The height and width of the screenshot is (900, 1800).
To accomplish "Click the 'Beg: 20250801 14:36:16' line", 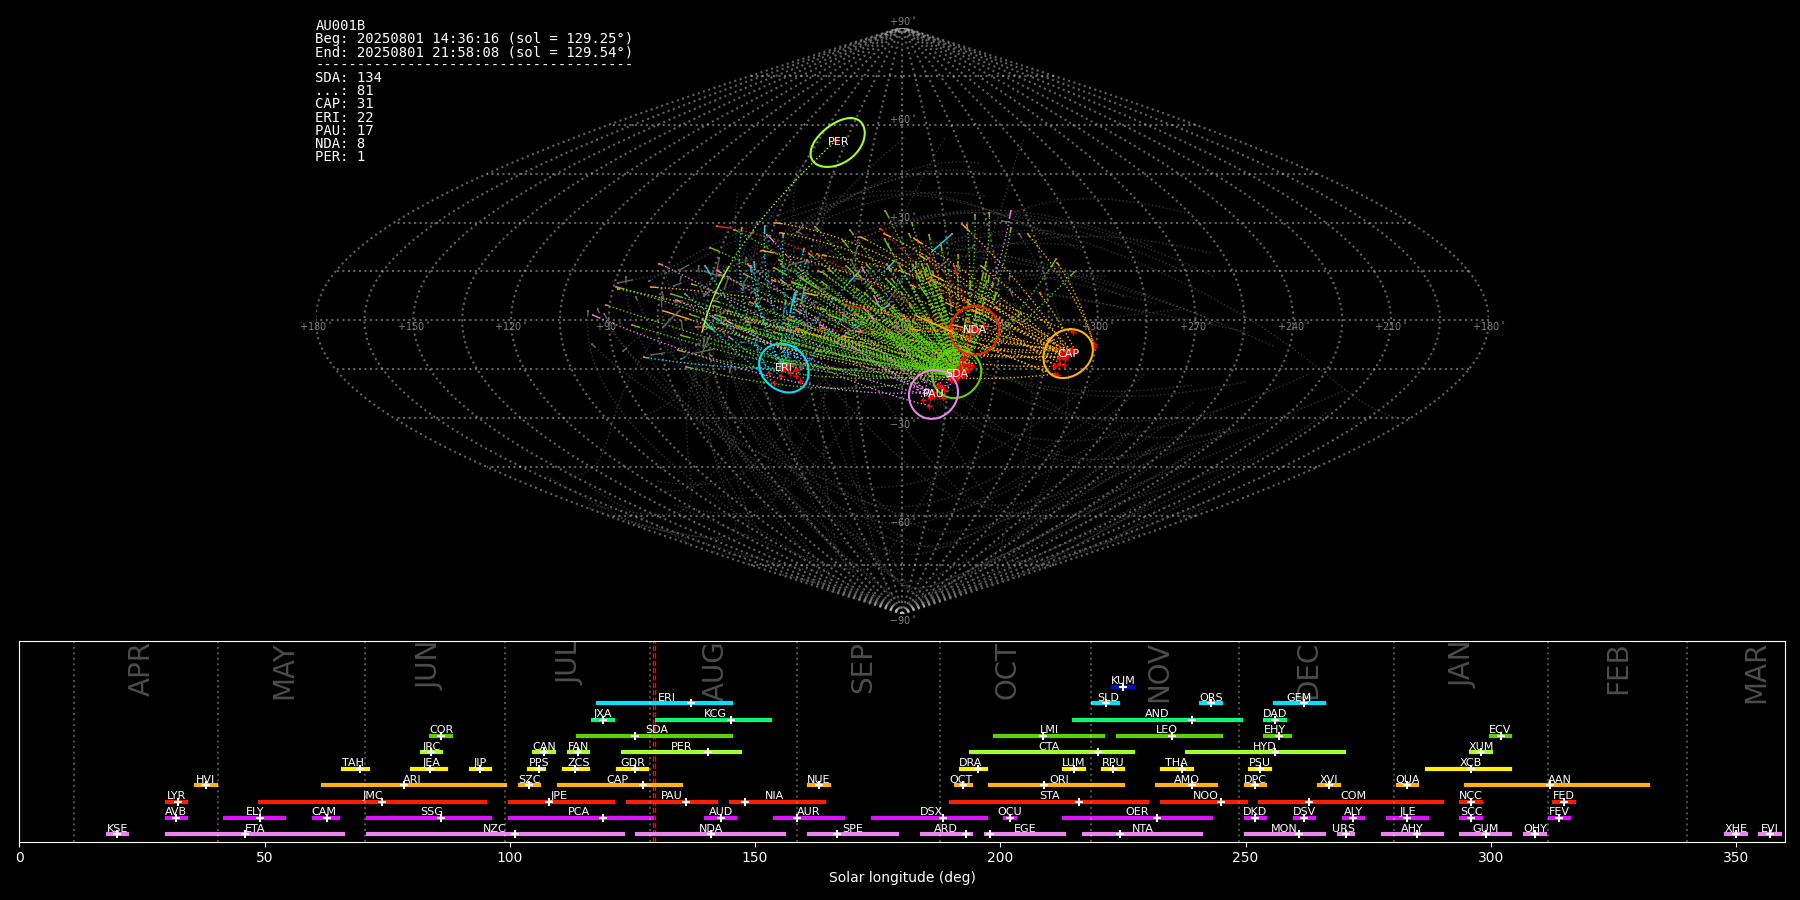I will (474, 39).
